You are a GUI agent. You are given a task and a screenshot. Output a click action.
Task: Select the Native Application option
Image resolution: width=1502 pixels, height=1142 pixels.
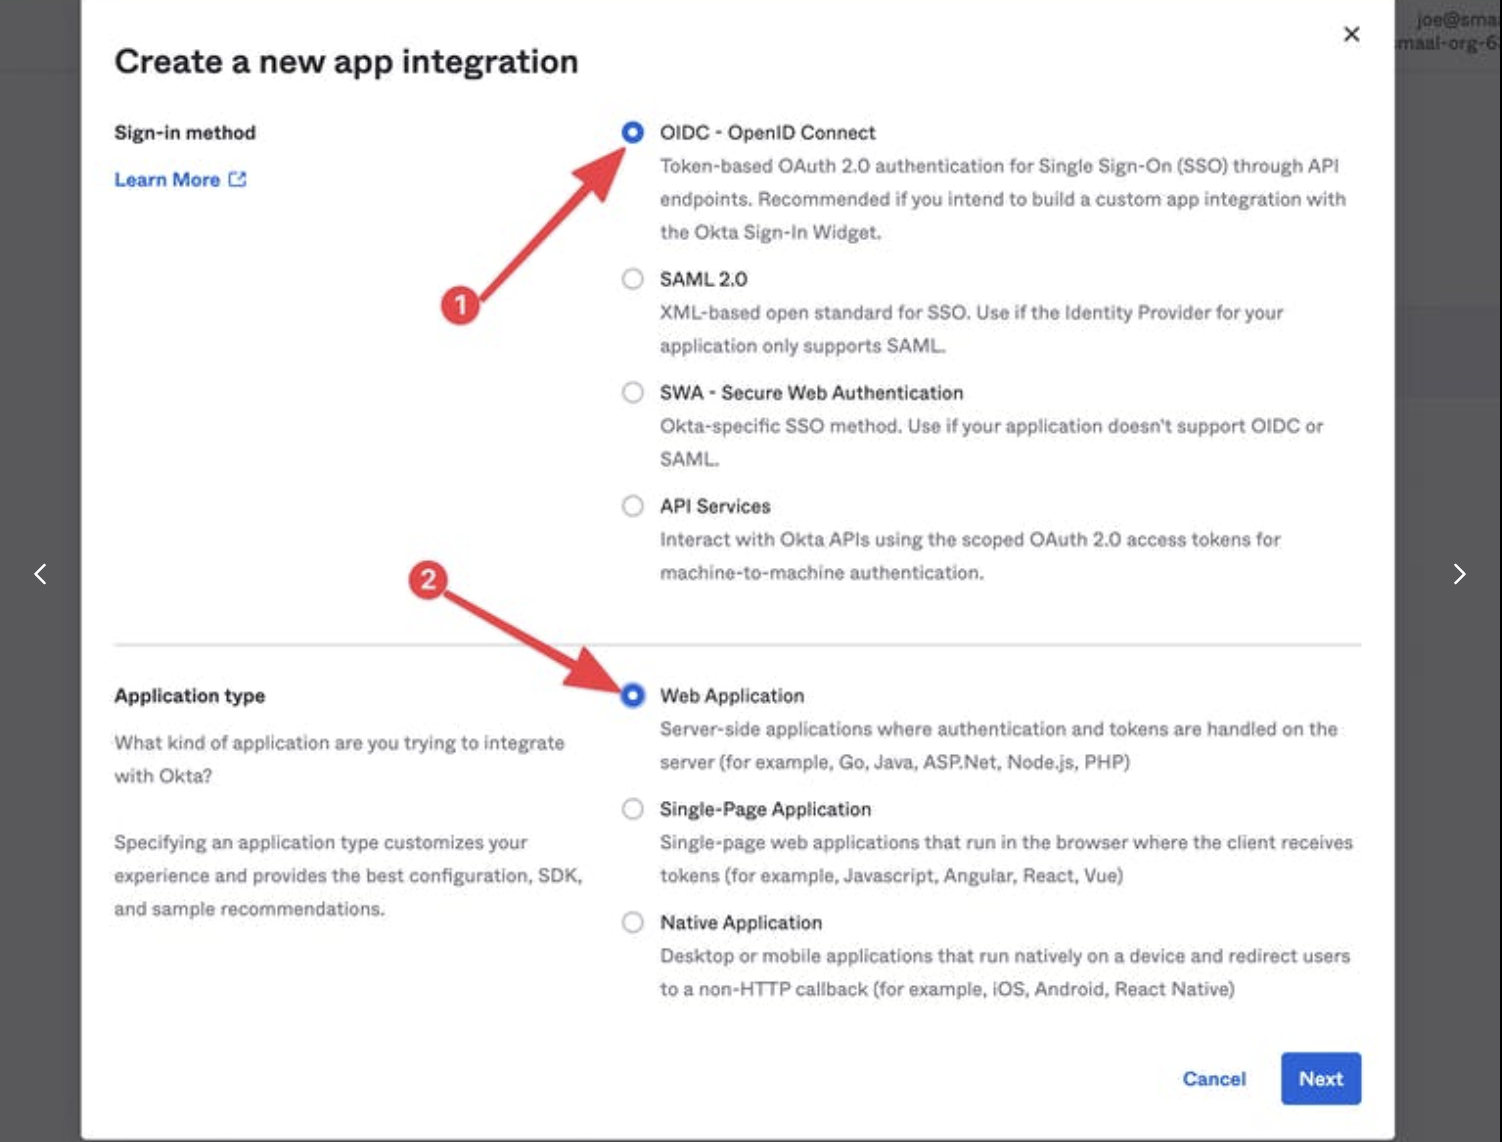click(632, 922)
